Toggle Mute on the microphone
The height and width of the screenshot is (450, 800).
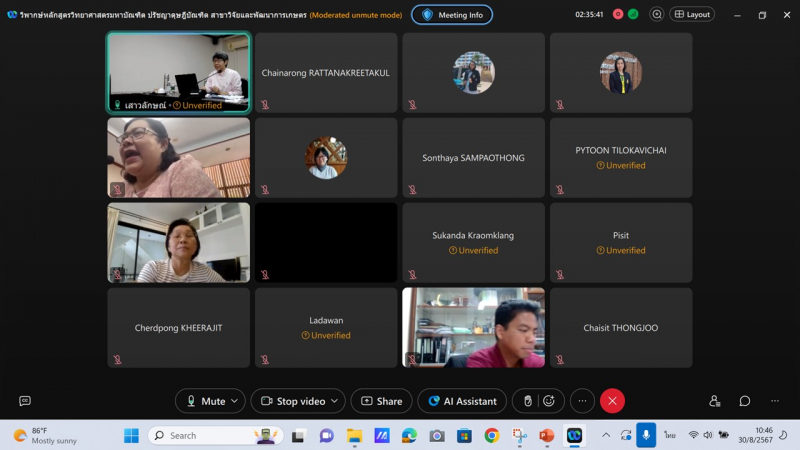click(204, 401)
